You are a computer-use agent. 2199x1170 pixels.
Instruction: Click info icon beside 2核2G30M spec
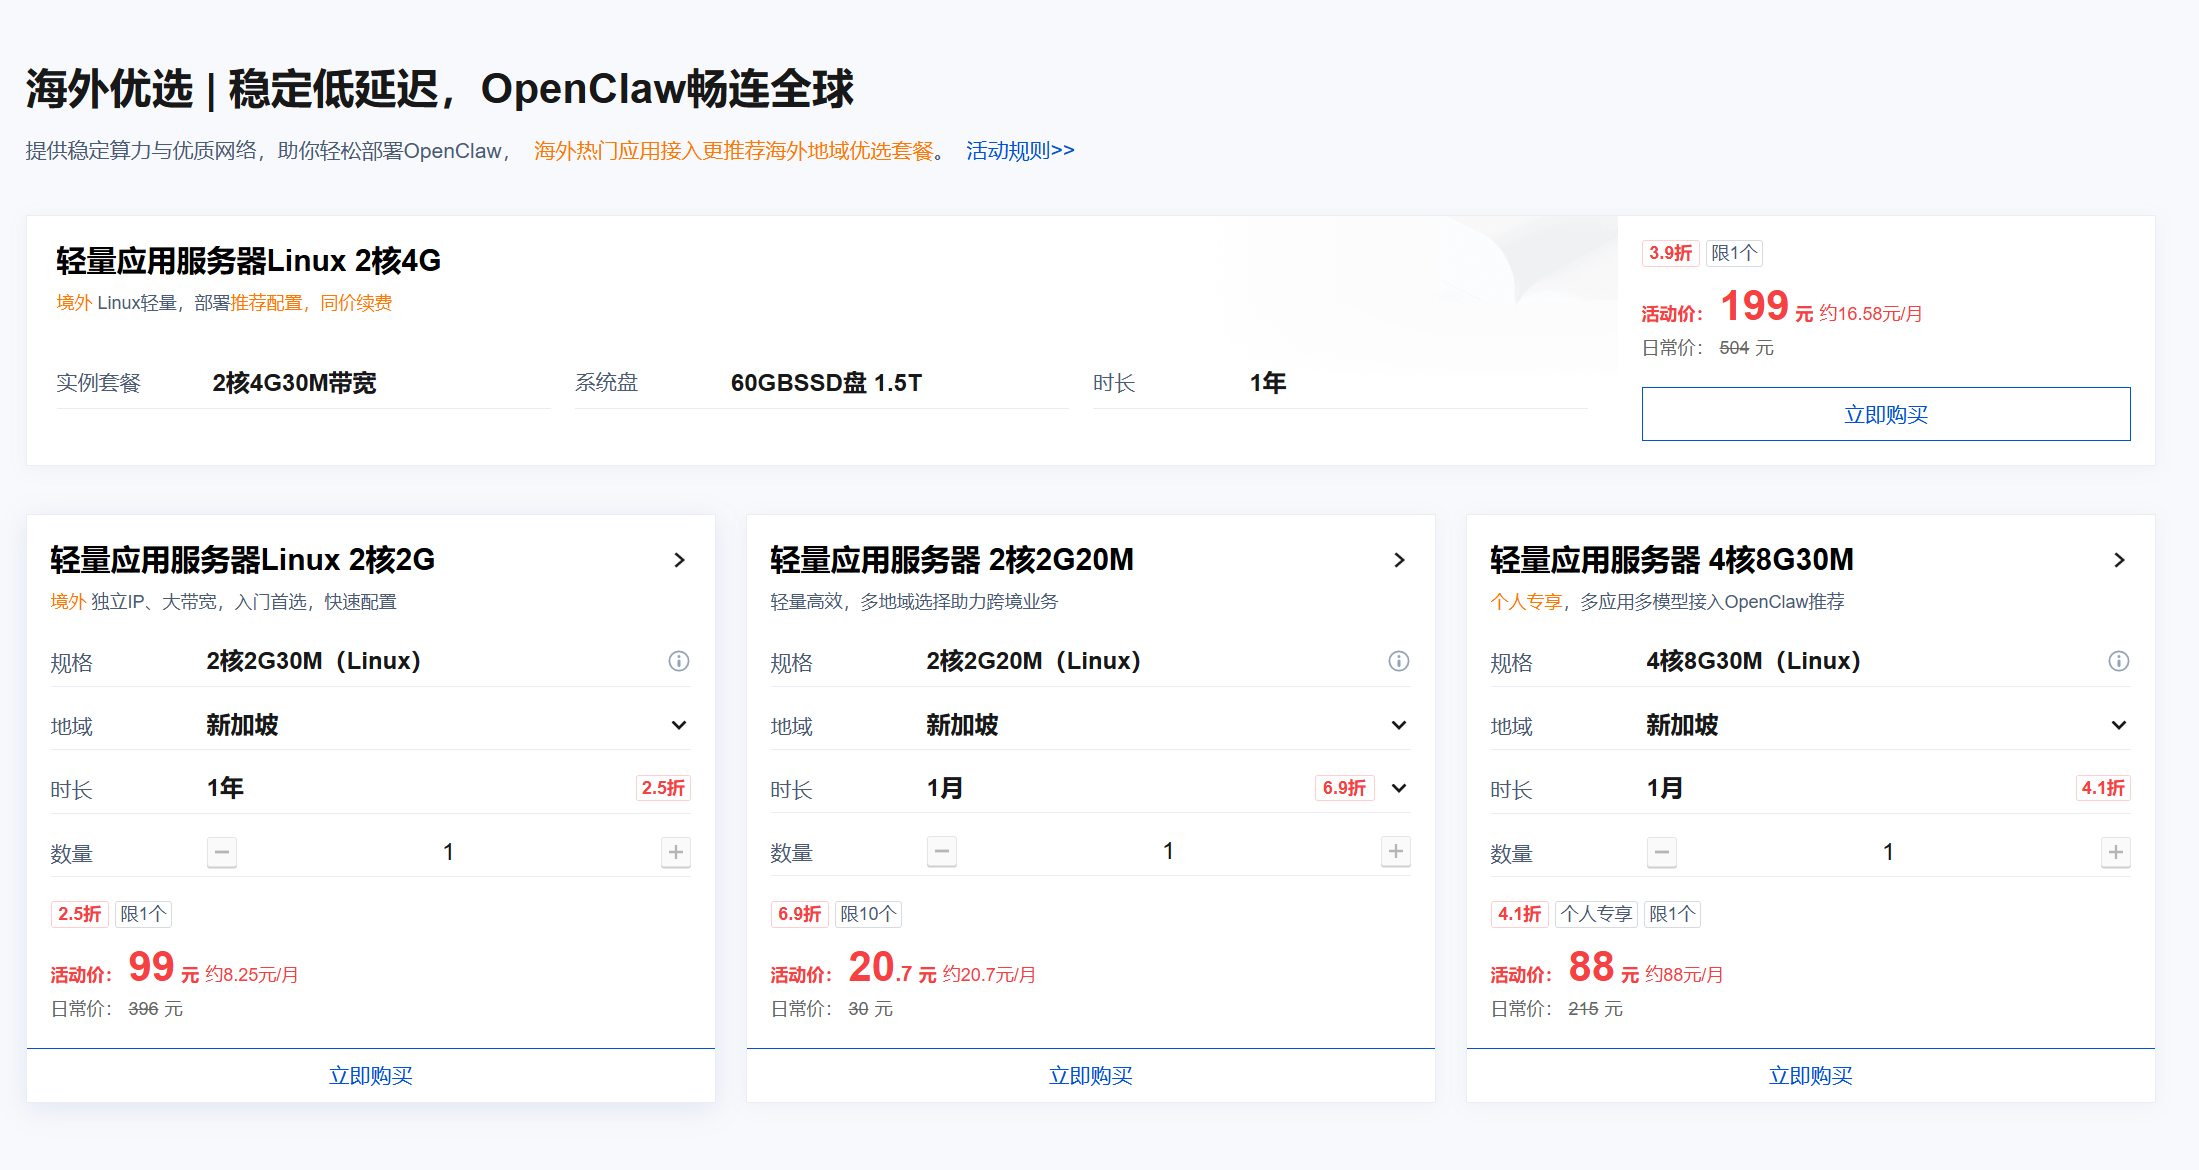679,661
